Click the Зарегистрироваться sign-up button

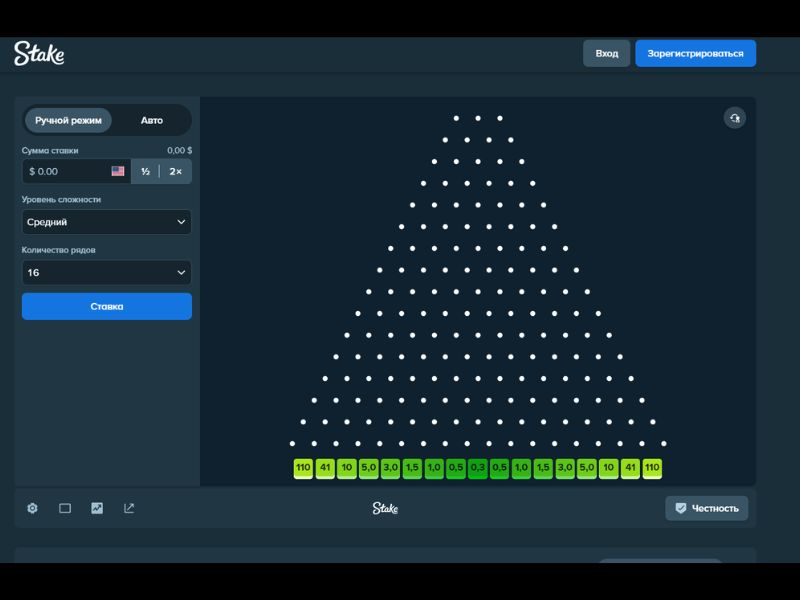(695, 54)
